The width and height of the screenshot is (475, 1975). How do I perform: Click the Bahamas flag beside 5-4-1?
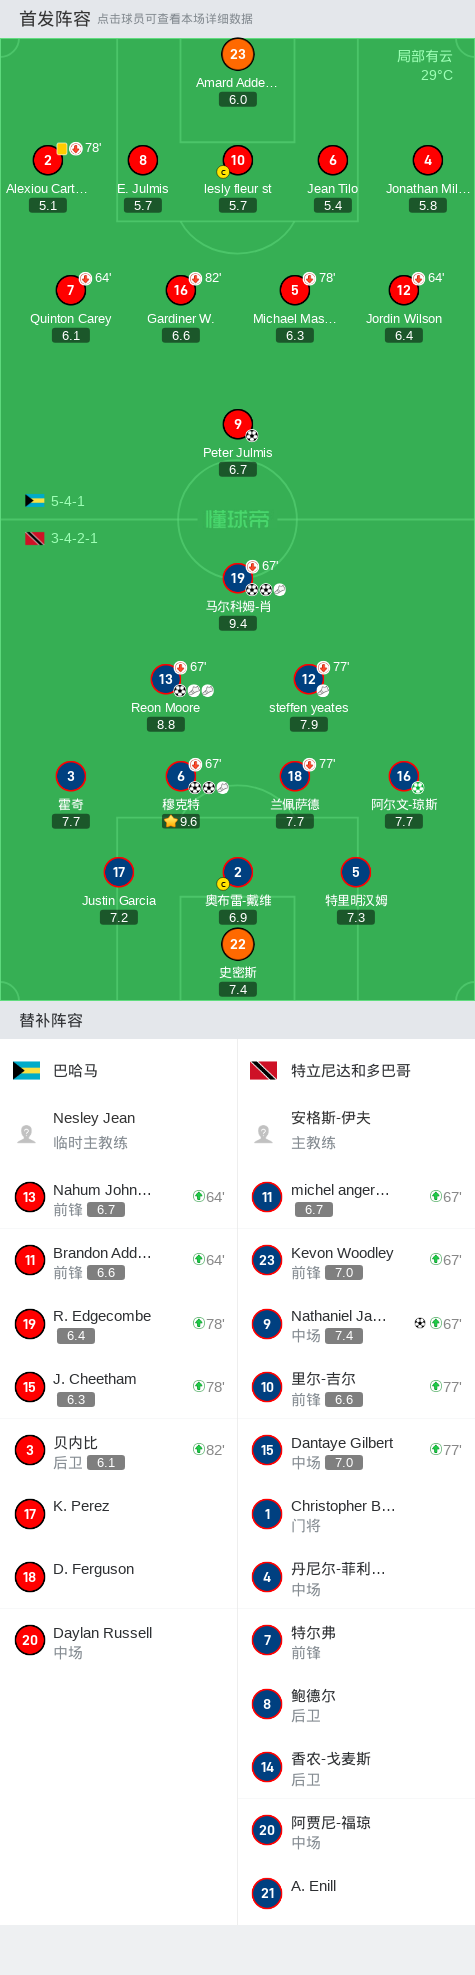click(35, 501)
